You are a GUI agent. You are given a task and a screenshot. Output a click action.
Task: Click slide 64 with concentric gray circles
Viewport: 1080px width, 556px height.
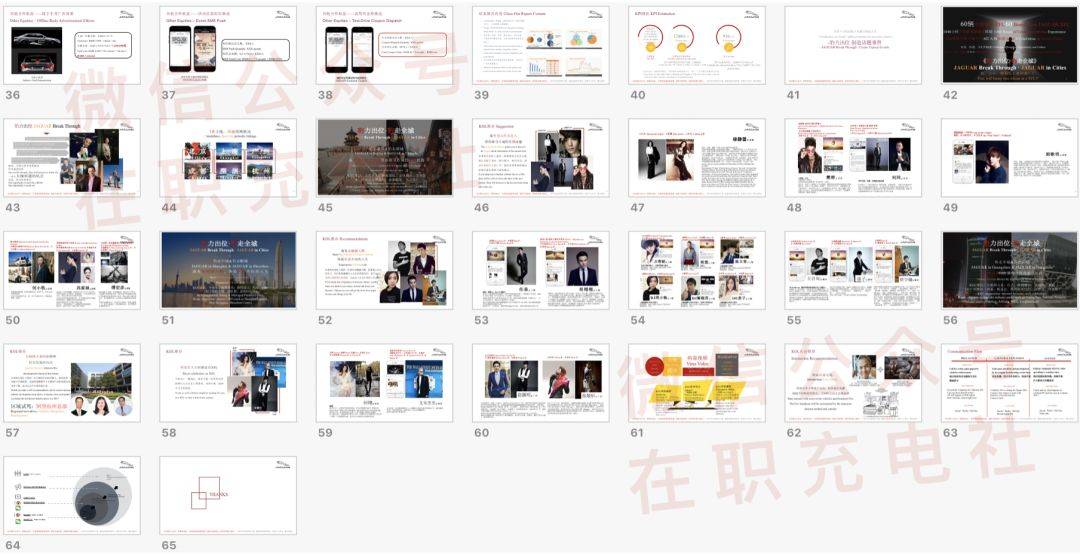(x=72, y=495)
